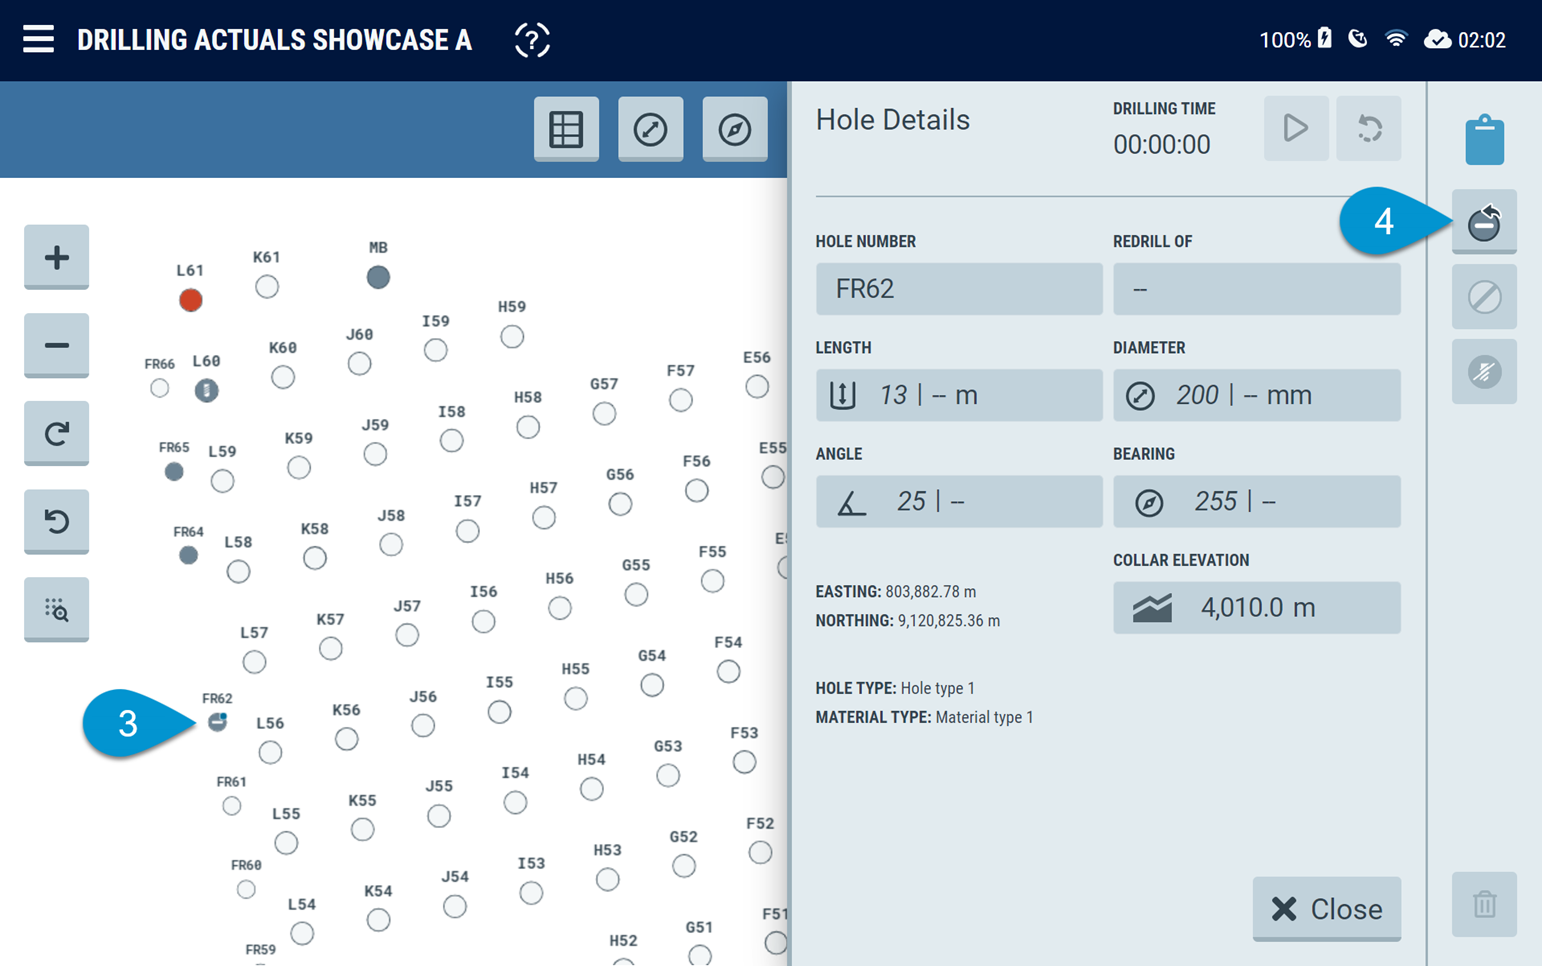Click the Wi-Fi status icon
1542x966 pixels.
(x=1396, y=39)
